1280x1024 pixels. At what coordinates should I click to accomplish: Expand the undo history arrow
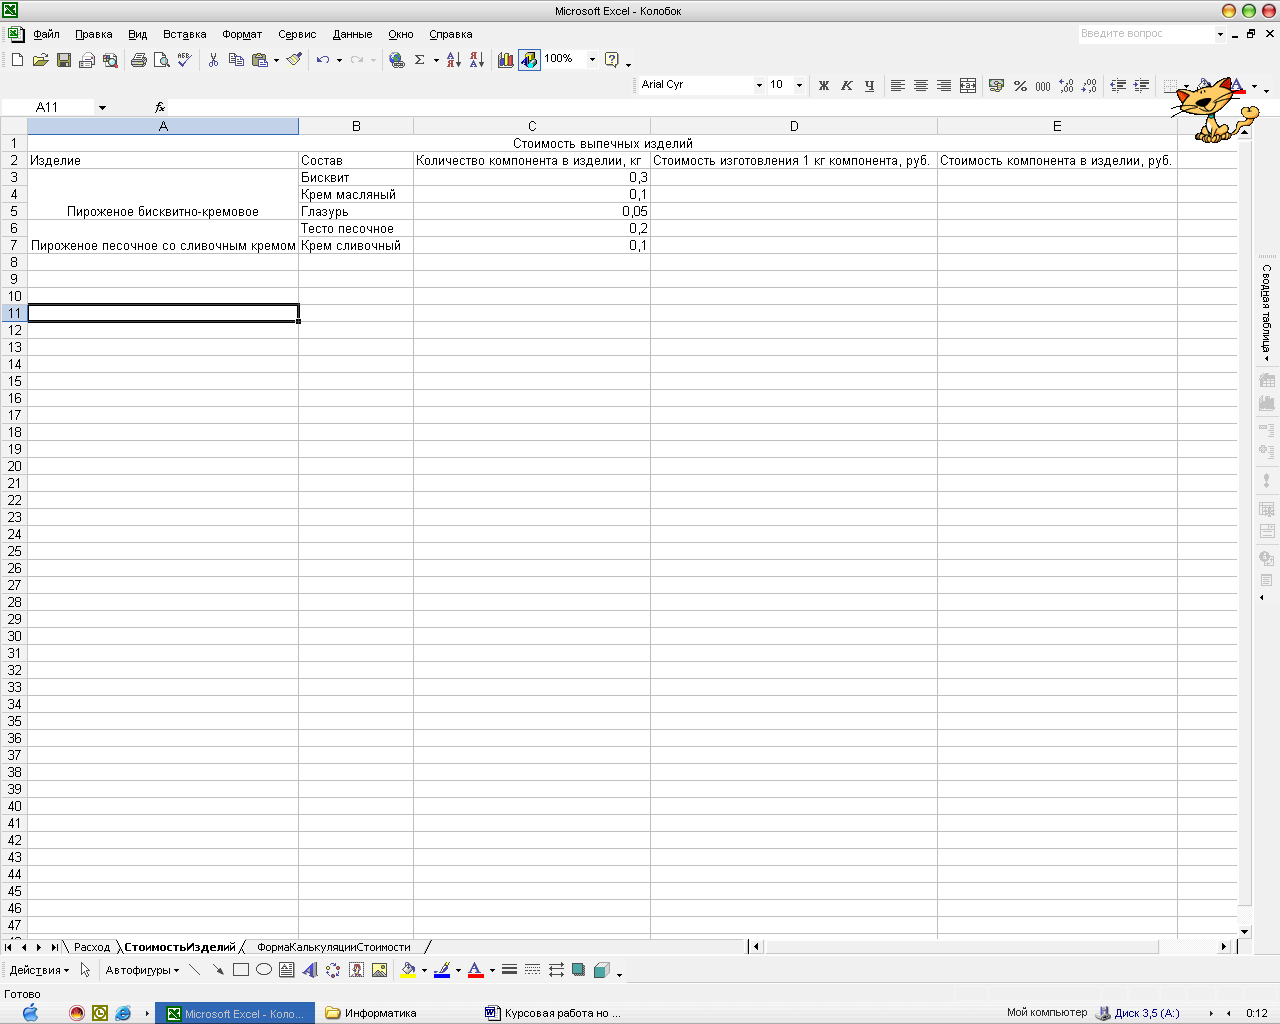point(339,60)
